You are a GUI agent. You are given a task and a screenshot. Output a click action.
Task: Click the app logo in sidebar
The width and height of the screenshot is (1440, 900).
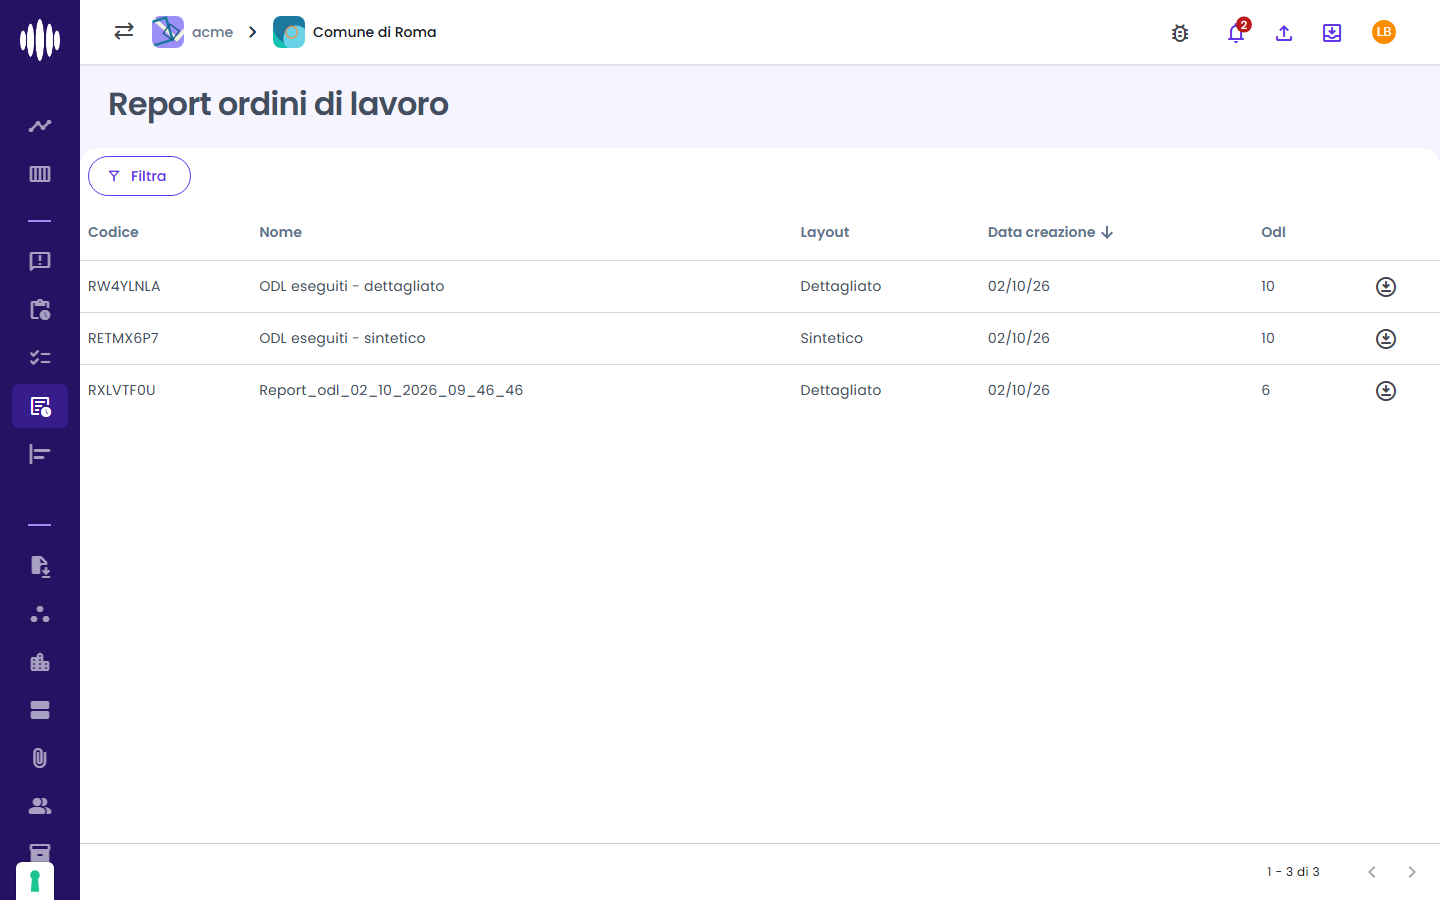click(40, 40)
